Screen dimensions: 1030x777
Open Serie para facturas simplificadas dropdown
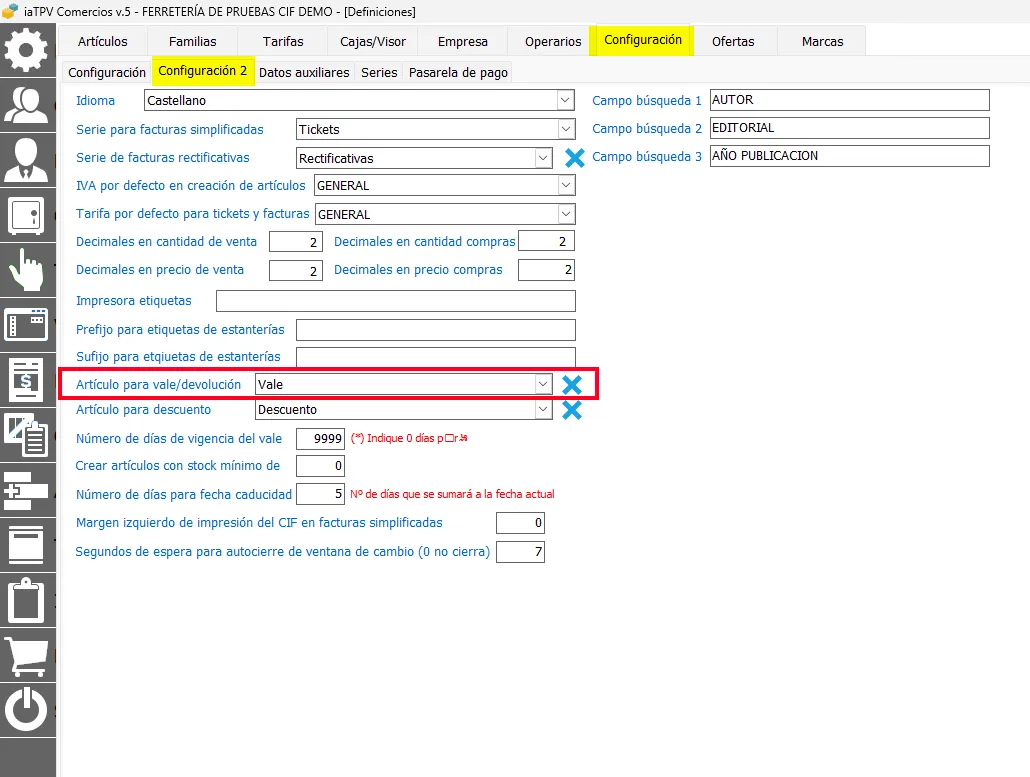[x=566, y=129]
